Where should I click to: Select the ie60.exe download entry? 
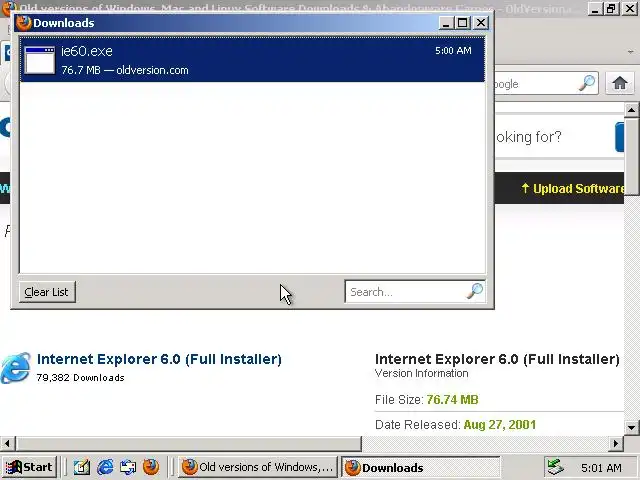(x=252, y=60)
